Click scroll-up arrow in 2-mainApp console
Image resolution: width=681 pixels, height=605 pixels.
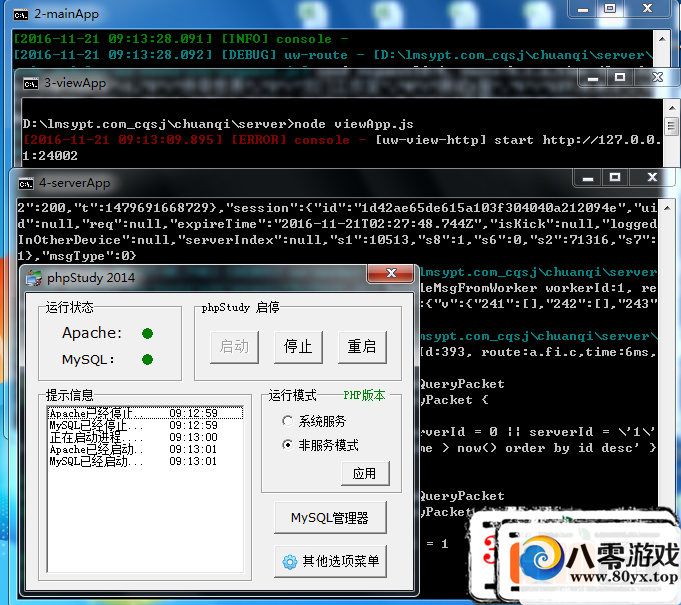662,40
